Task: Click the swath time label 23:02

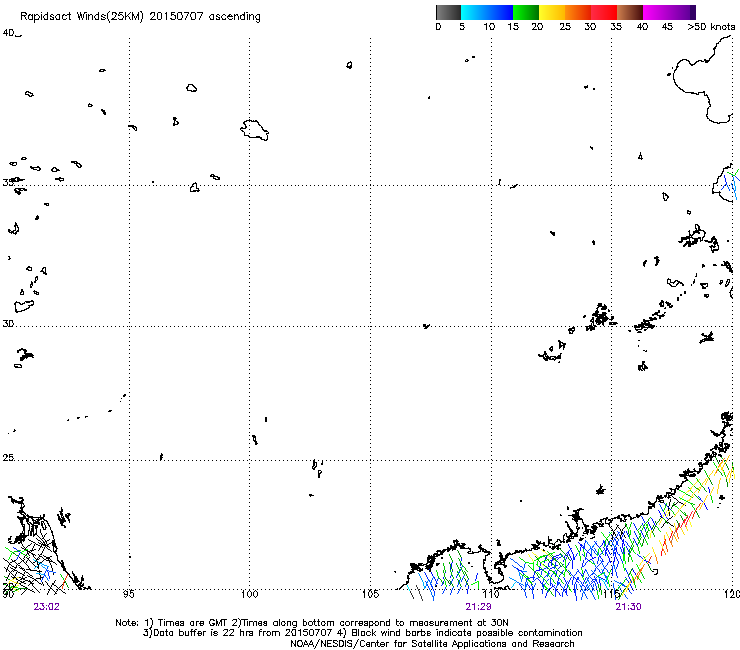Action: 47,607
